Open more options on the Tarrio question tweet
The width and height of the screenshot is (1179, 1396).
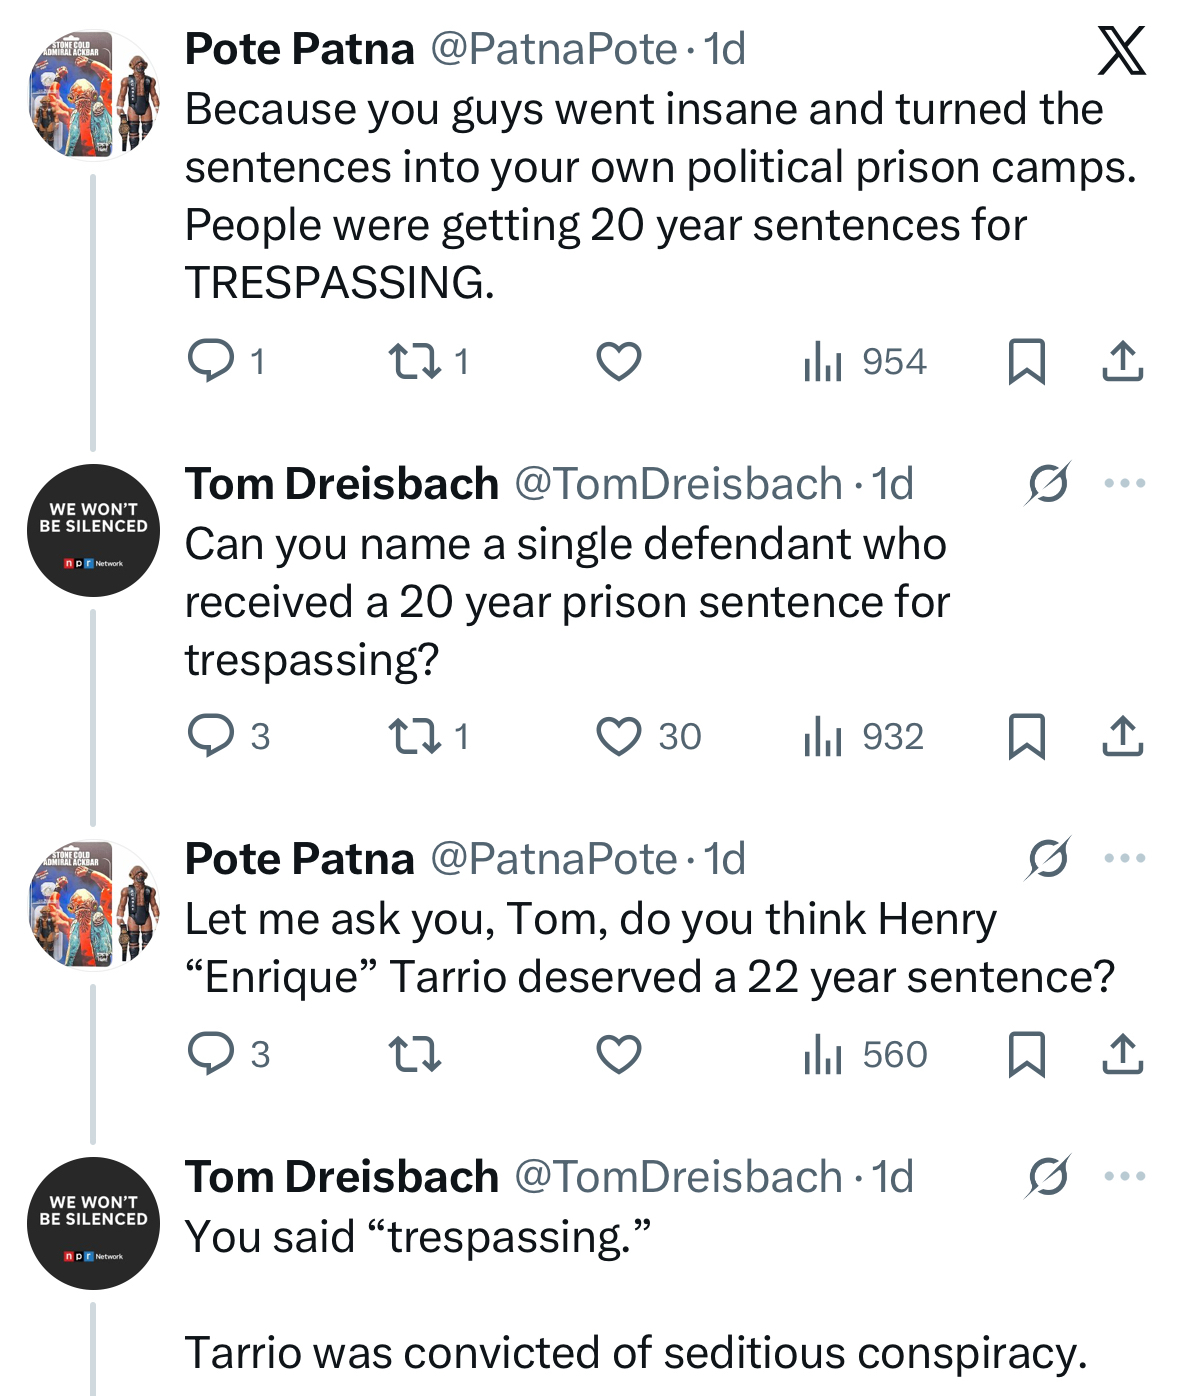(1125, 859)
